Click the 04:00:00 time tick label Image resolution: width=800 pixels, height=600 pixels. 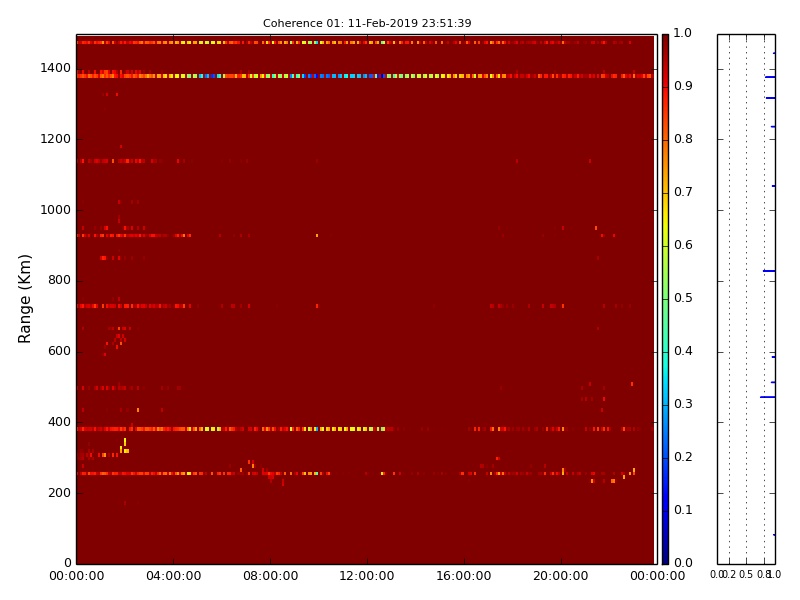tap(173, 576)
